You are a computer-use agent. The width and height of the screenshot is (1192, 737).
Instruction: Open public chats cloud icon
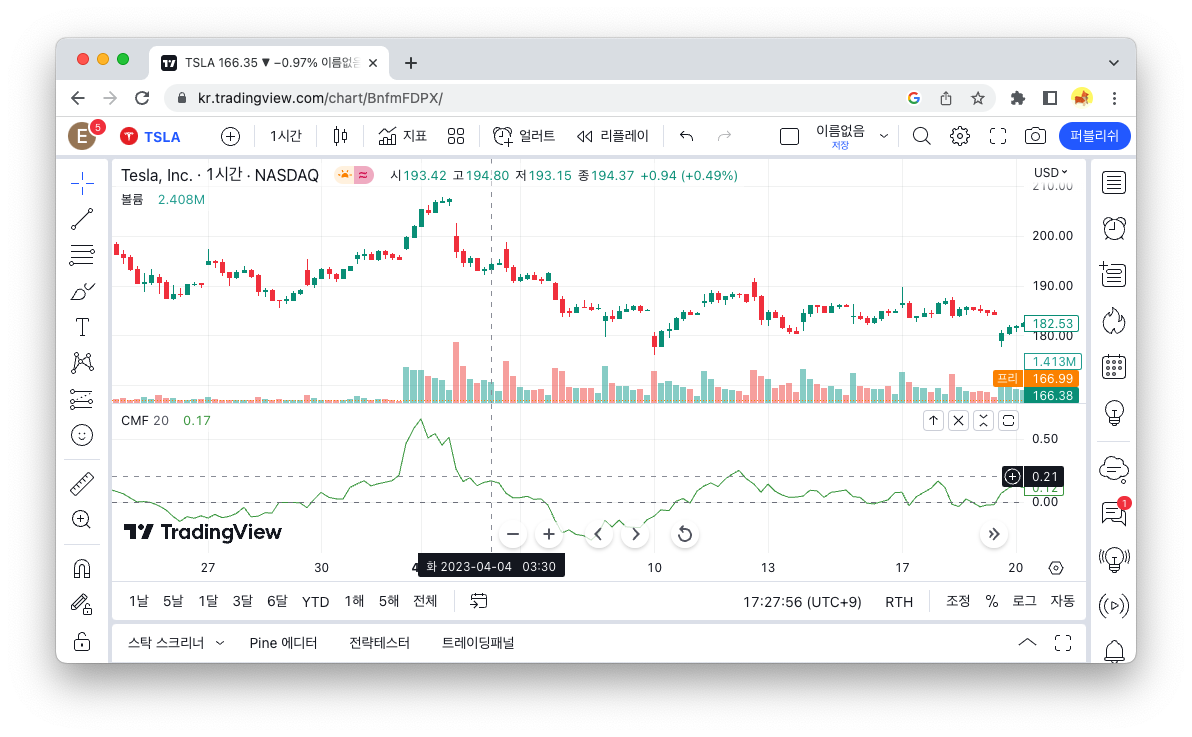[1114, 469]
